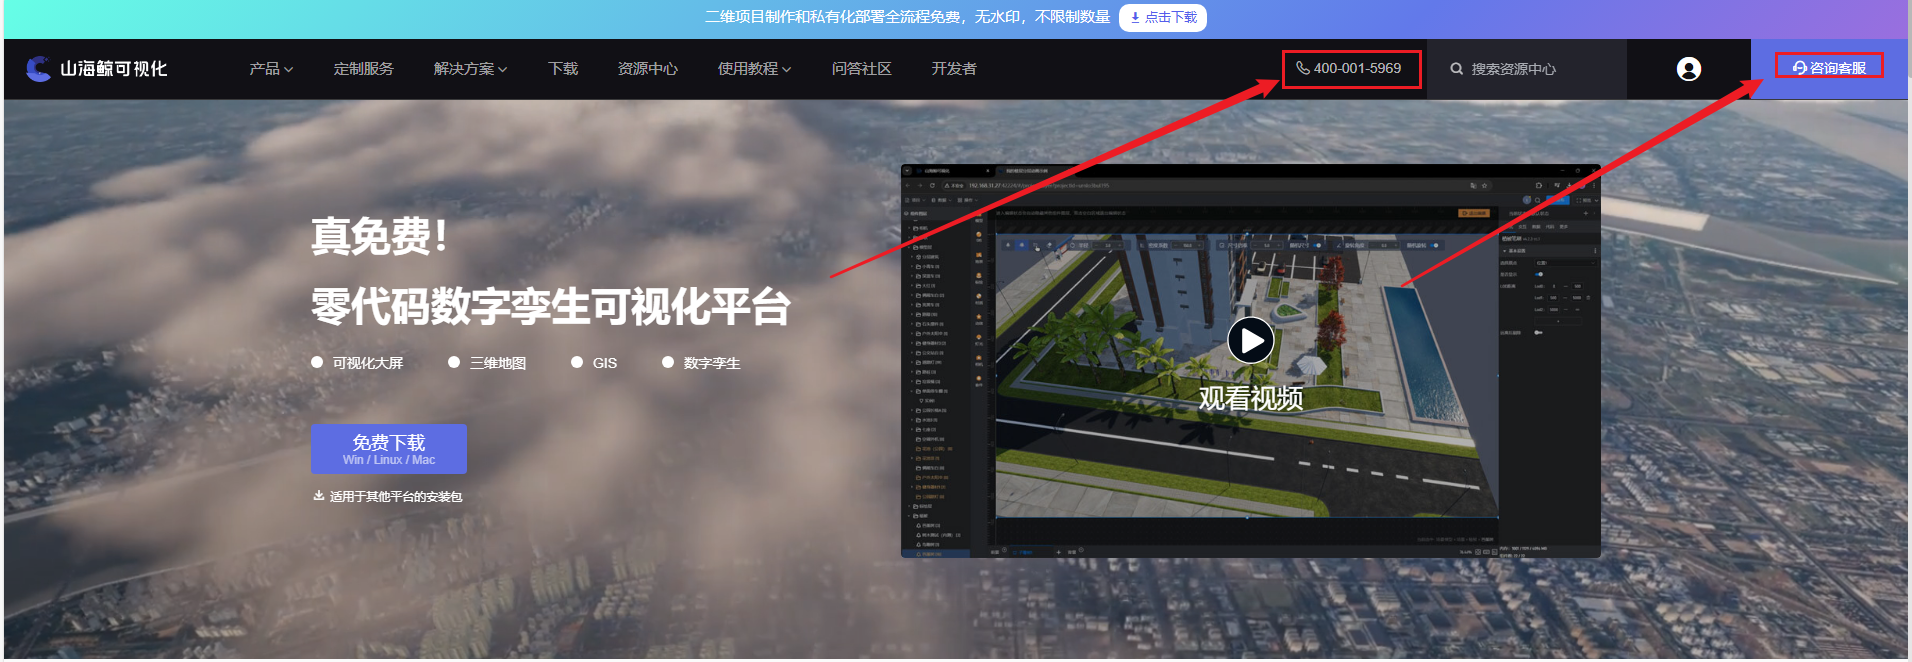Expand the 解决方案 dropdown menu
The height and width of the screenshot is (662, 1912).
(x=470, y=69)
